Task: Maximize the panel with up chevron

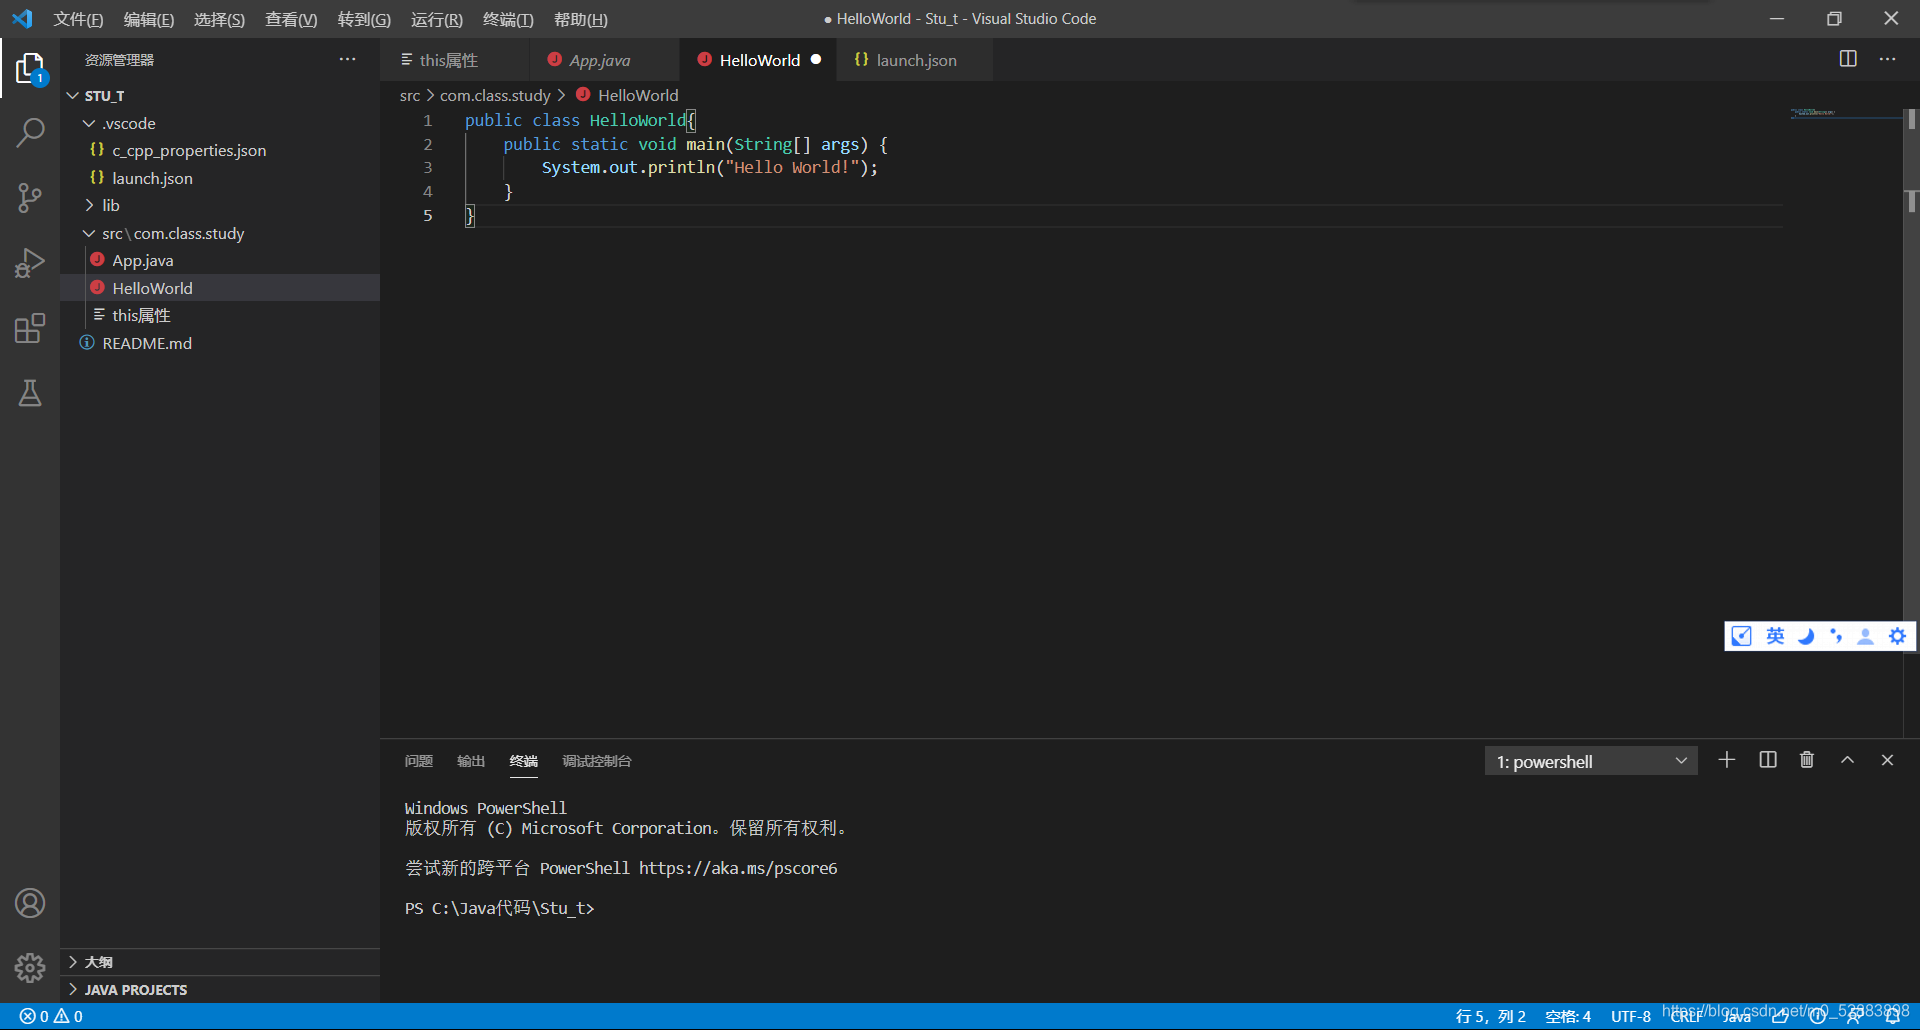Action: click(x=1847, y=760)
